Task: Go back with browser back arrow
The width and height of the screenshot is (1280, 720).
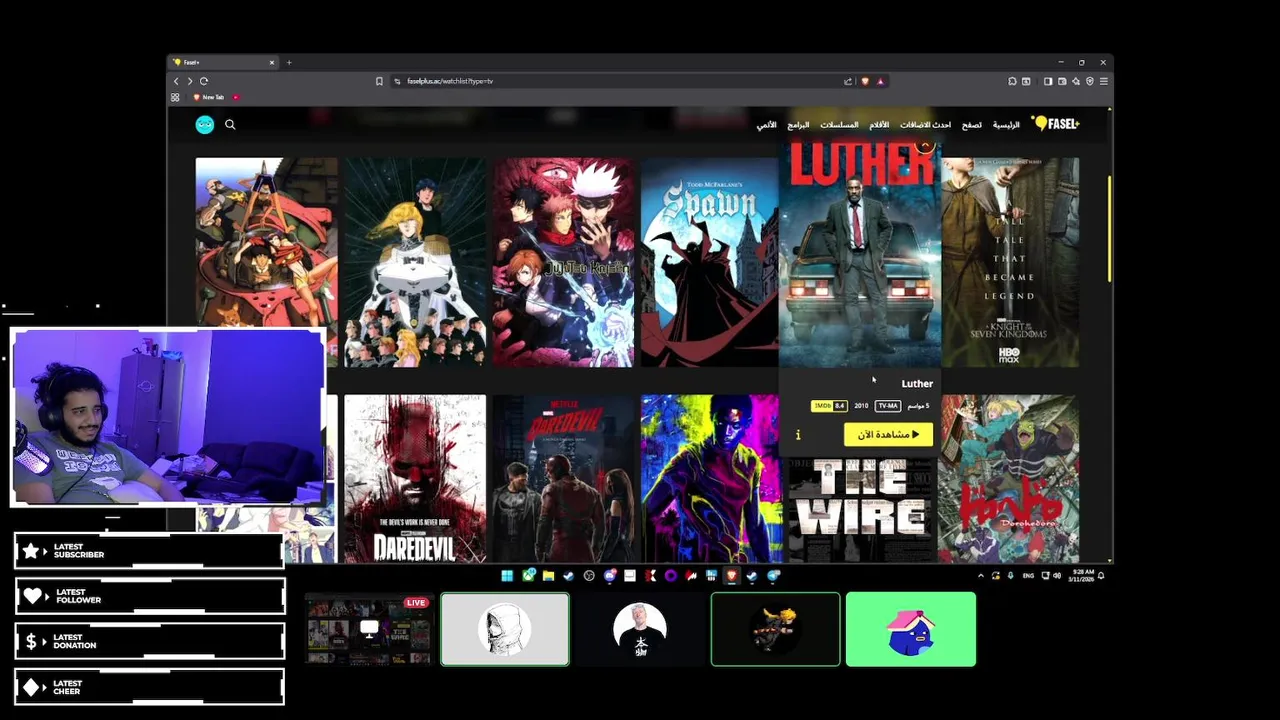Action: [x=176, y=81]
